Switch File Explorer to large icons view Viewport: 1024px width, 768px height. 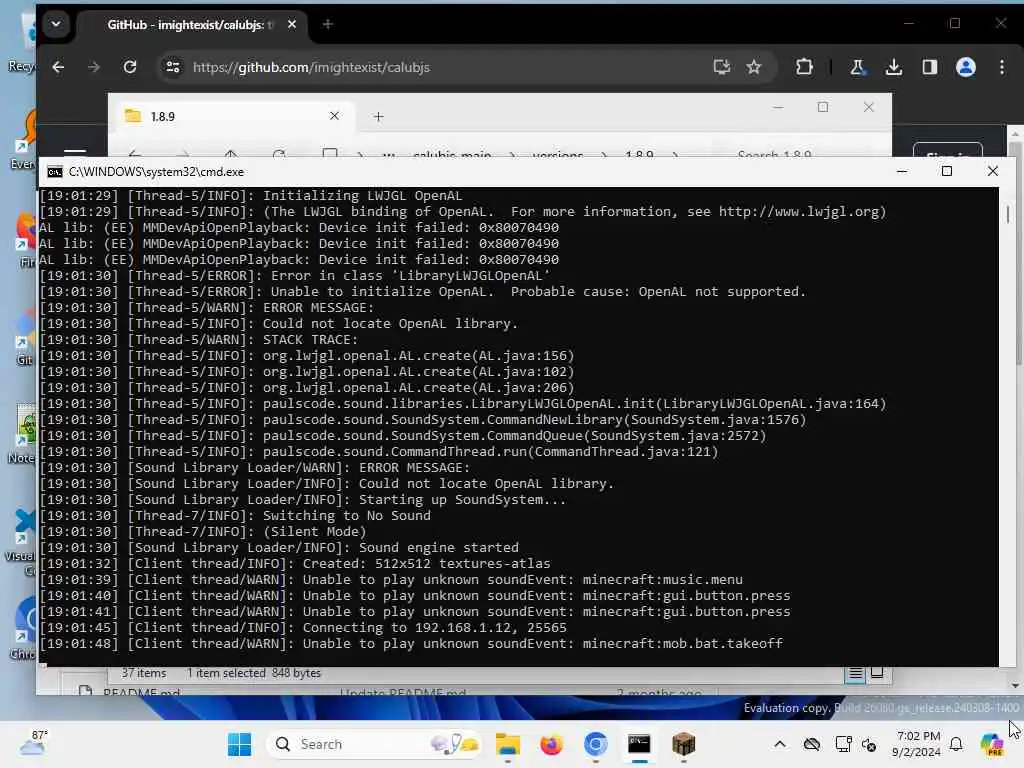877,673
